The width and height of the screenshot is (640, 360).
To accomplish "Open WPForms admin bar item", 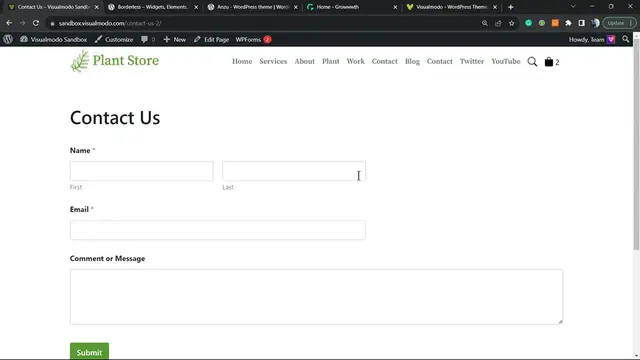I will point(253,39).
